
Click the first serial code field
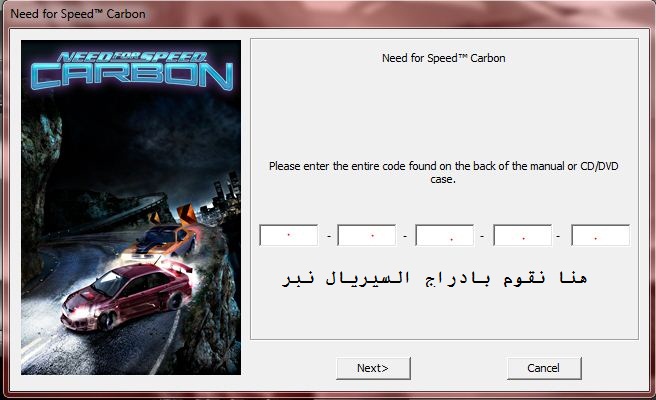coord(289,235)
